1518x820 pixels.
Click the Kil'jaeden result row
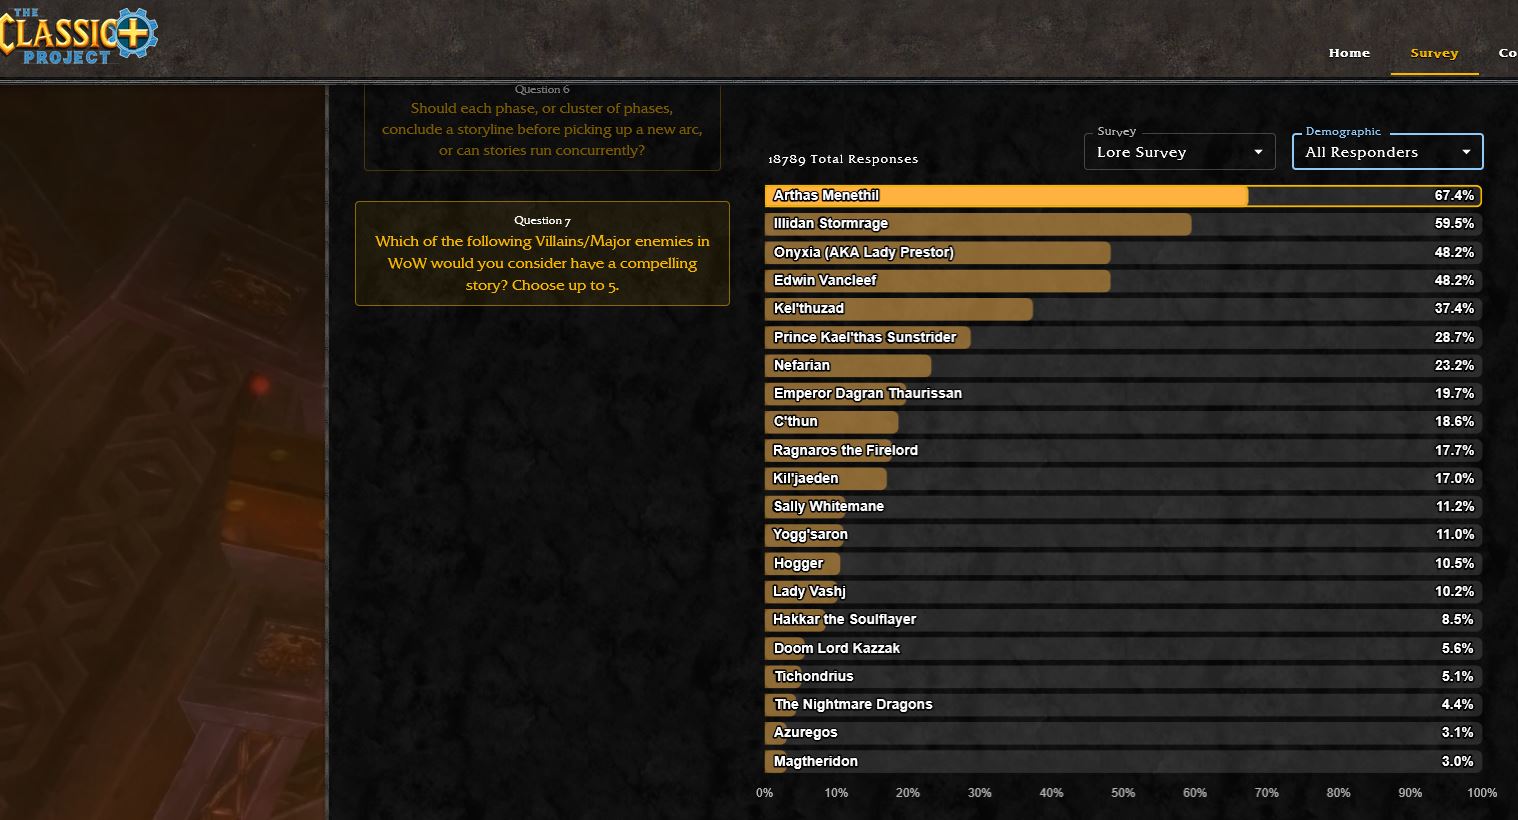(1123, 478)
